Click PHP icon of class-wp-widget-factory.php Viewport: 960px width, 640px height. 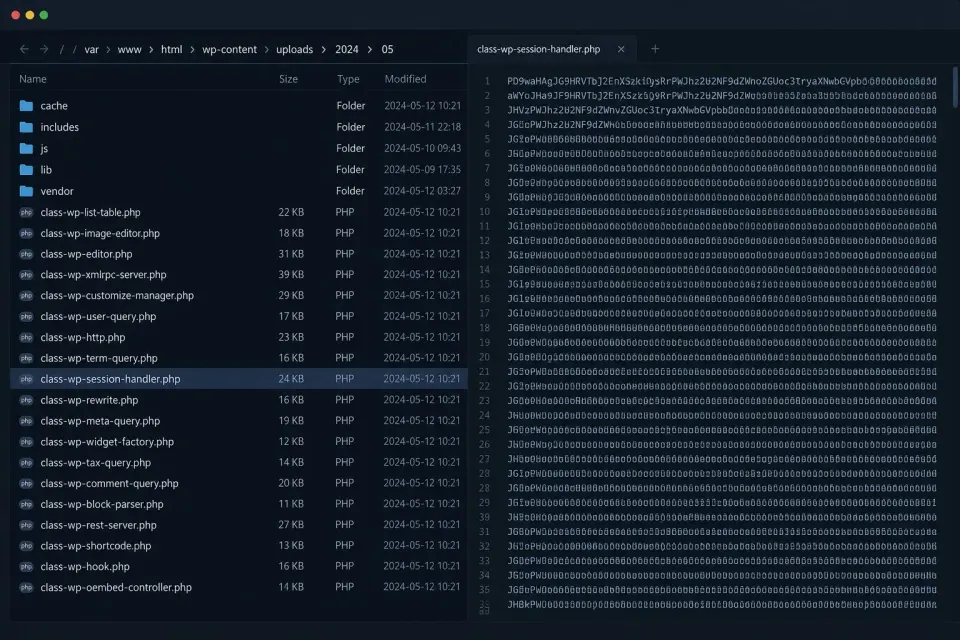[x=26, y=442]
